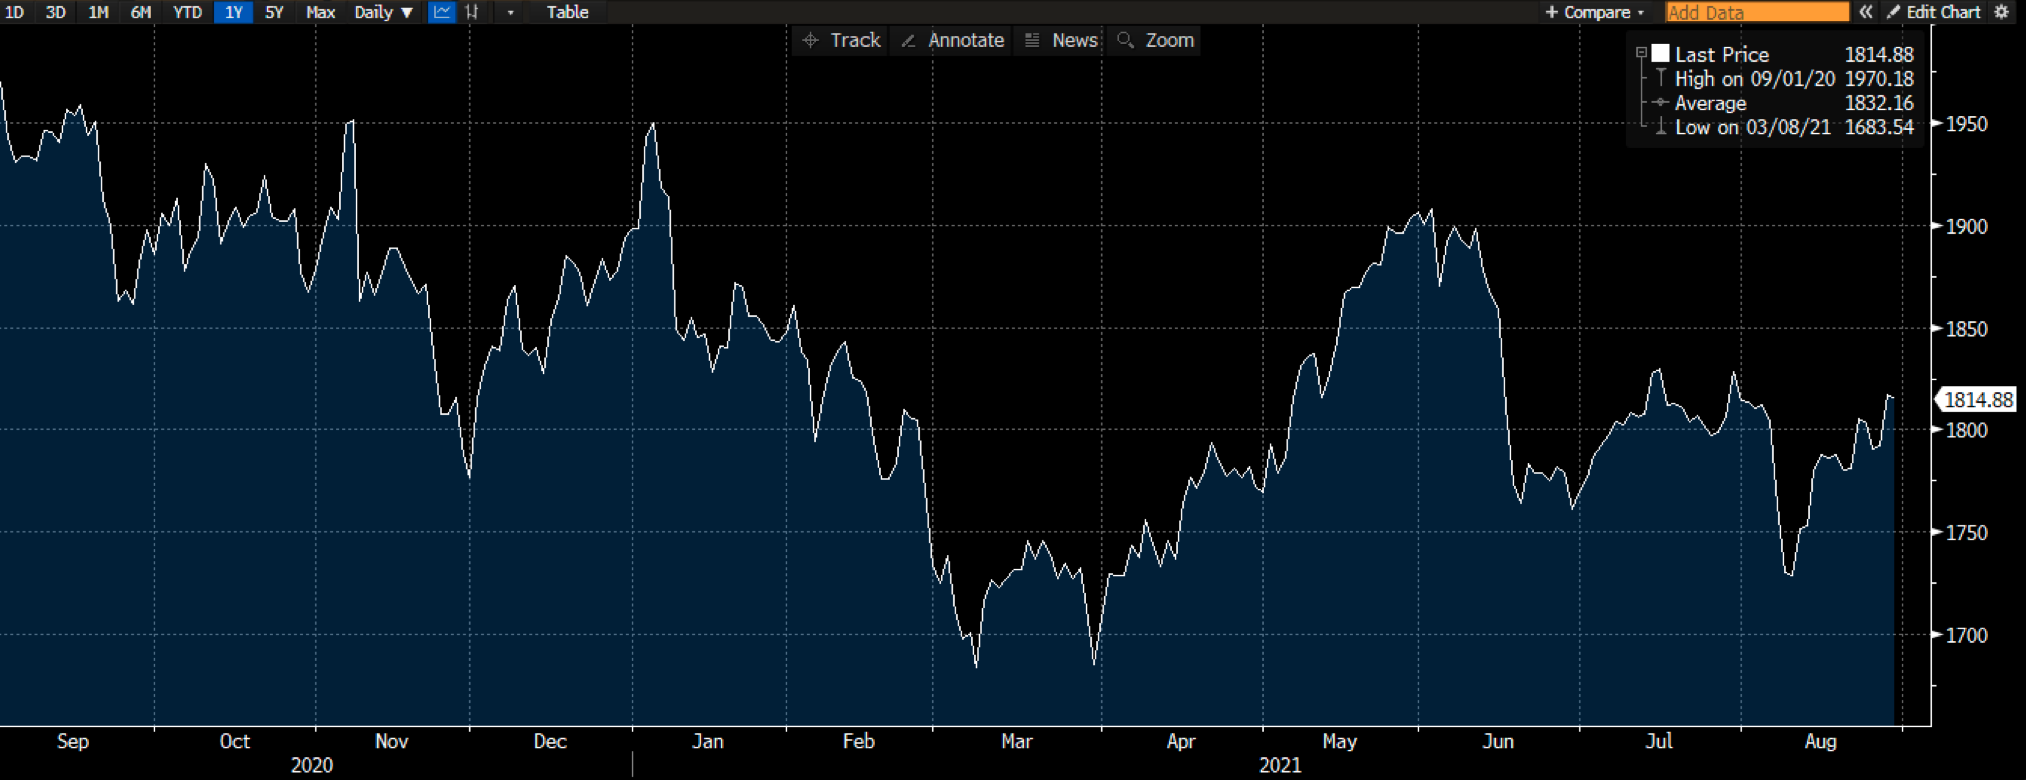
Task: Click the Edit Chart button
Action: pyautogui.click(x=1934, y=12)
